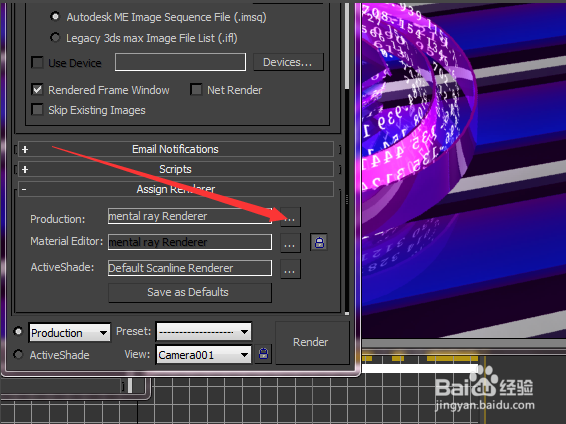The width and height of the screenshot is (566, 424).
Task: Collapse the Assign Renderer rollout
Action: click(x=175, y=189)
